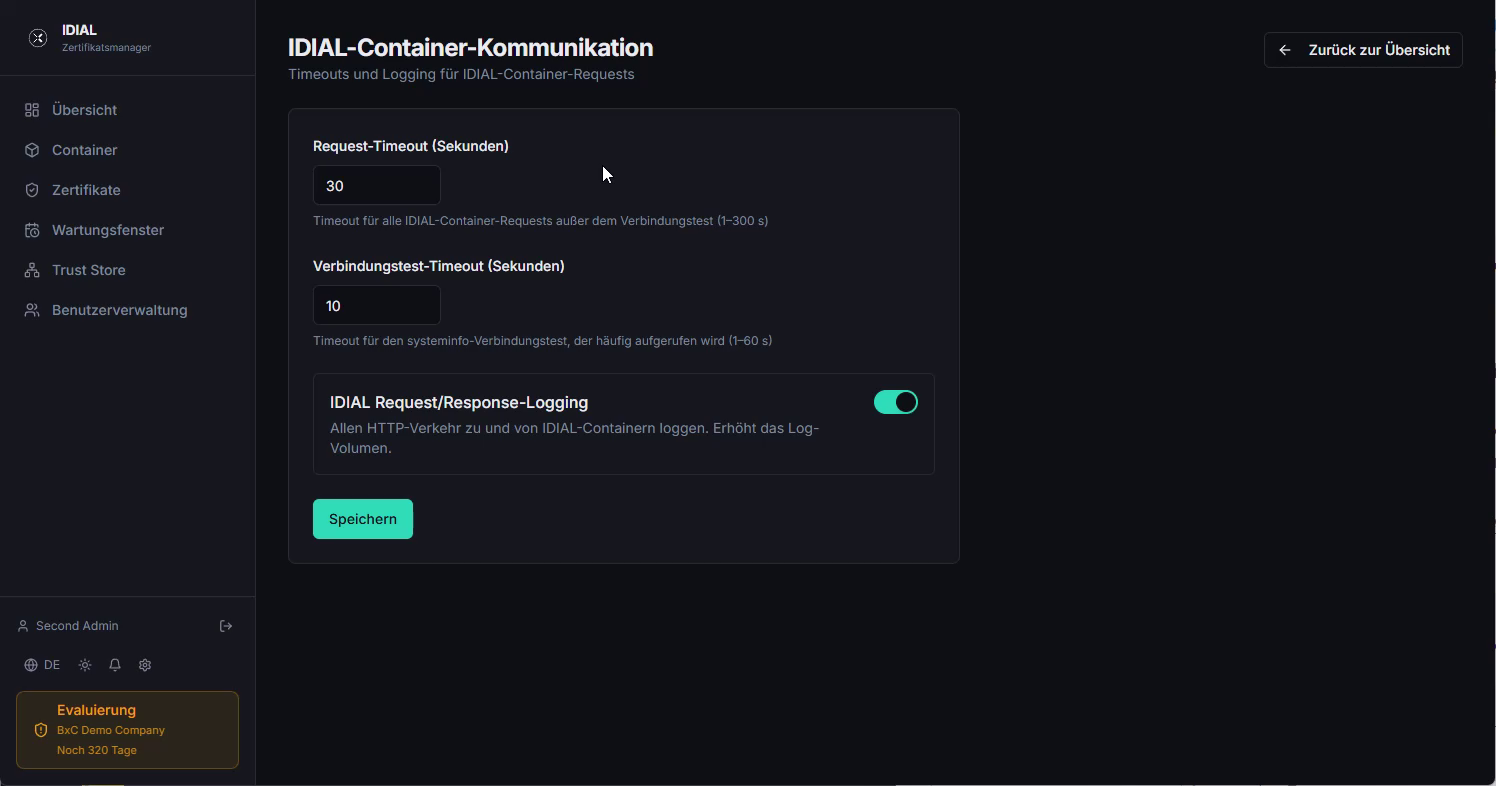Open the Benutzerverwaltung menu item
Viewport: 1496px width, 786px height.
(x=127, y=310)
